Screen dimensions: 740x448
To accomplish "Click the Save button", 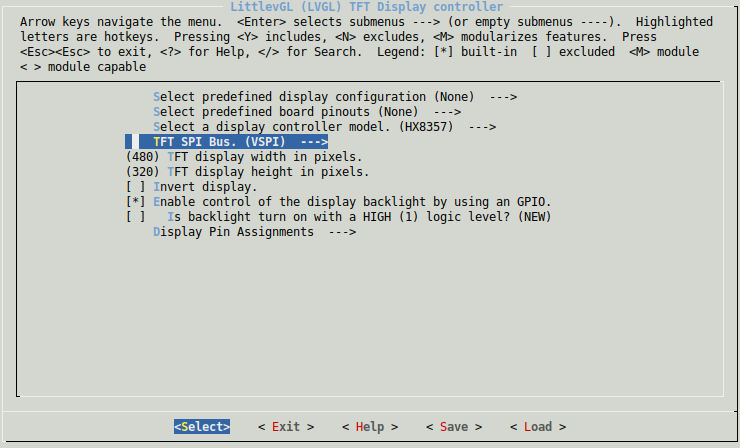I will click(454, 427).
